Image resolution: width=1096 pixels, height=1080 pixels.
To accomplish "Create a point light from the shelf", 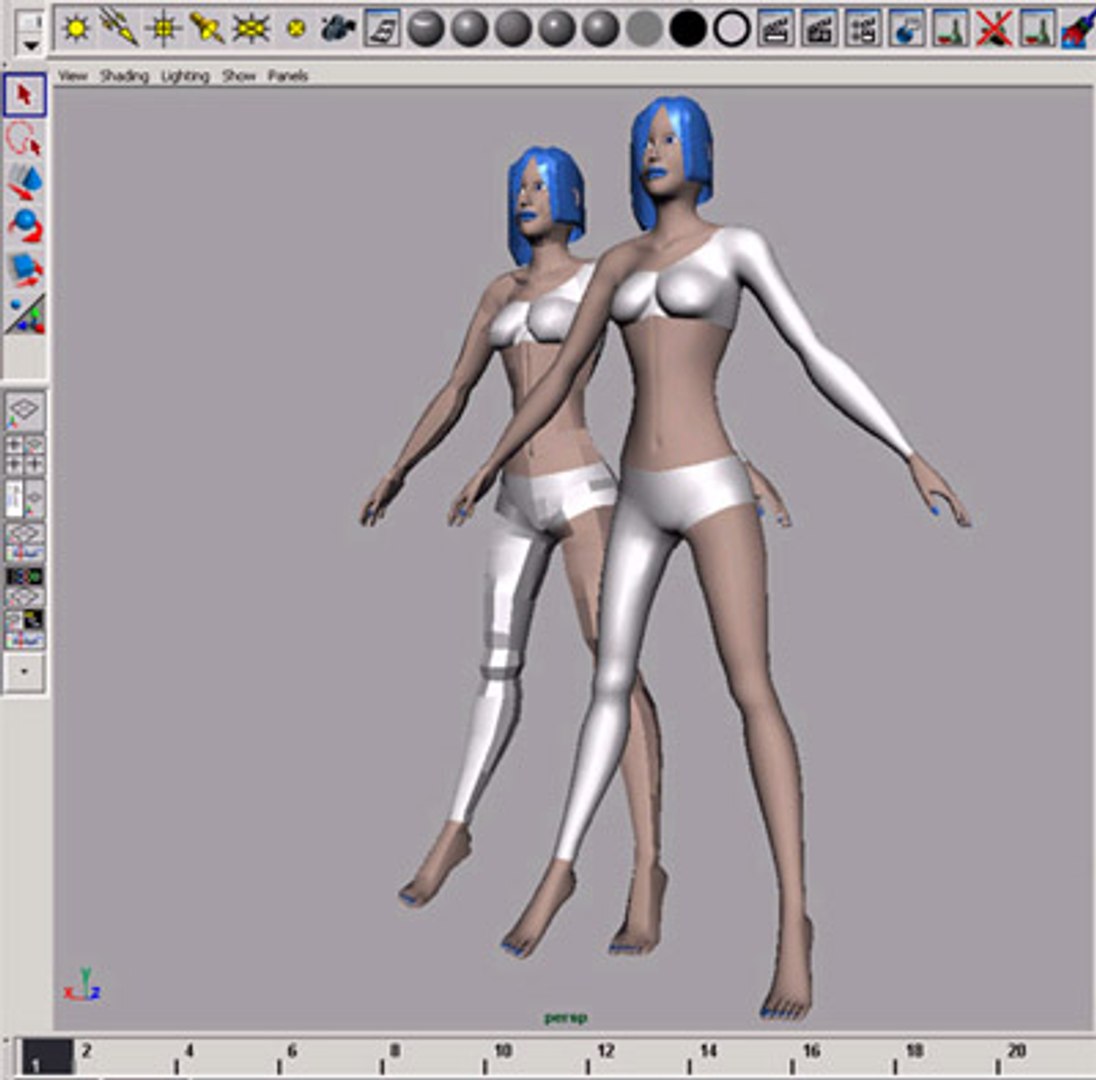I will click(164, 29).
